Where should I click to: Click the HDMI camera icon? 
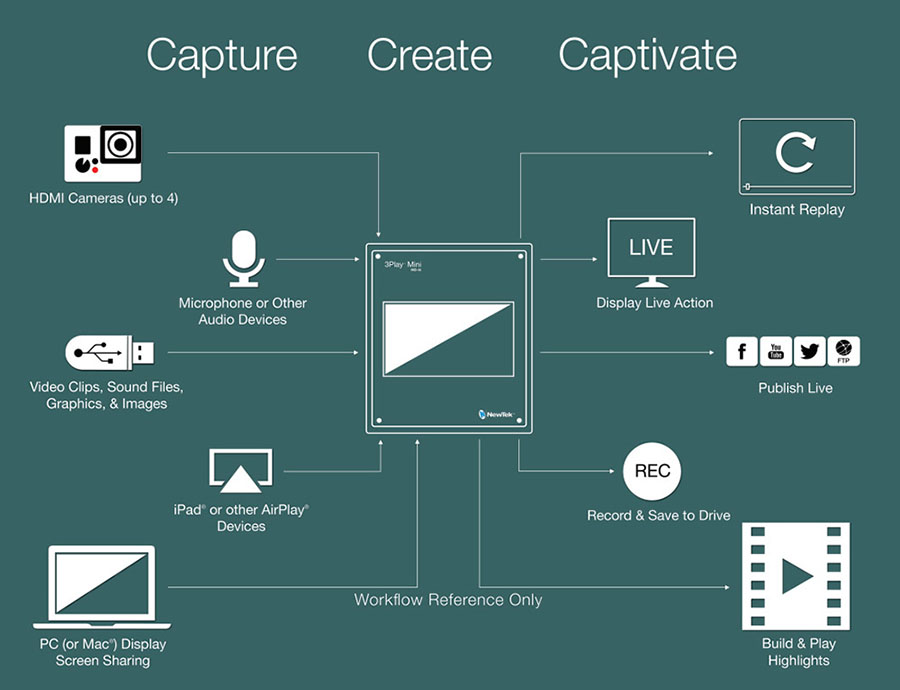click(x=103, y=152)
